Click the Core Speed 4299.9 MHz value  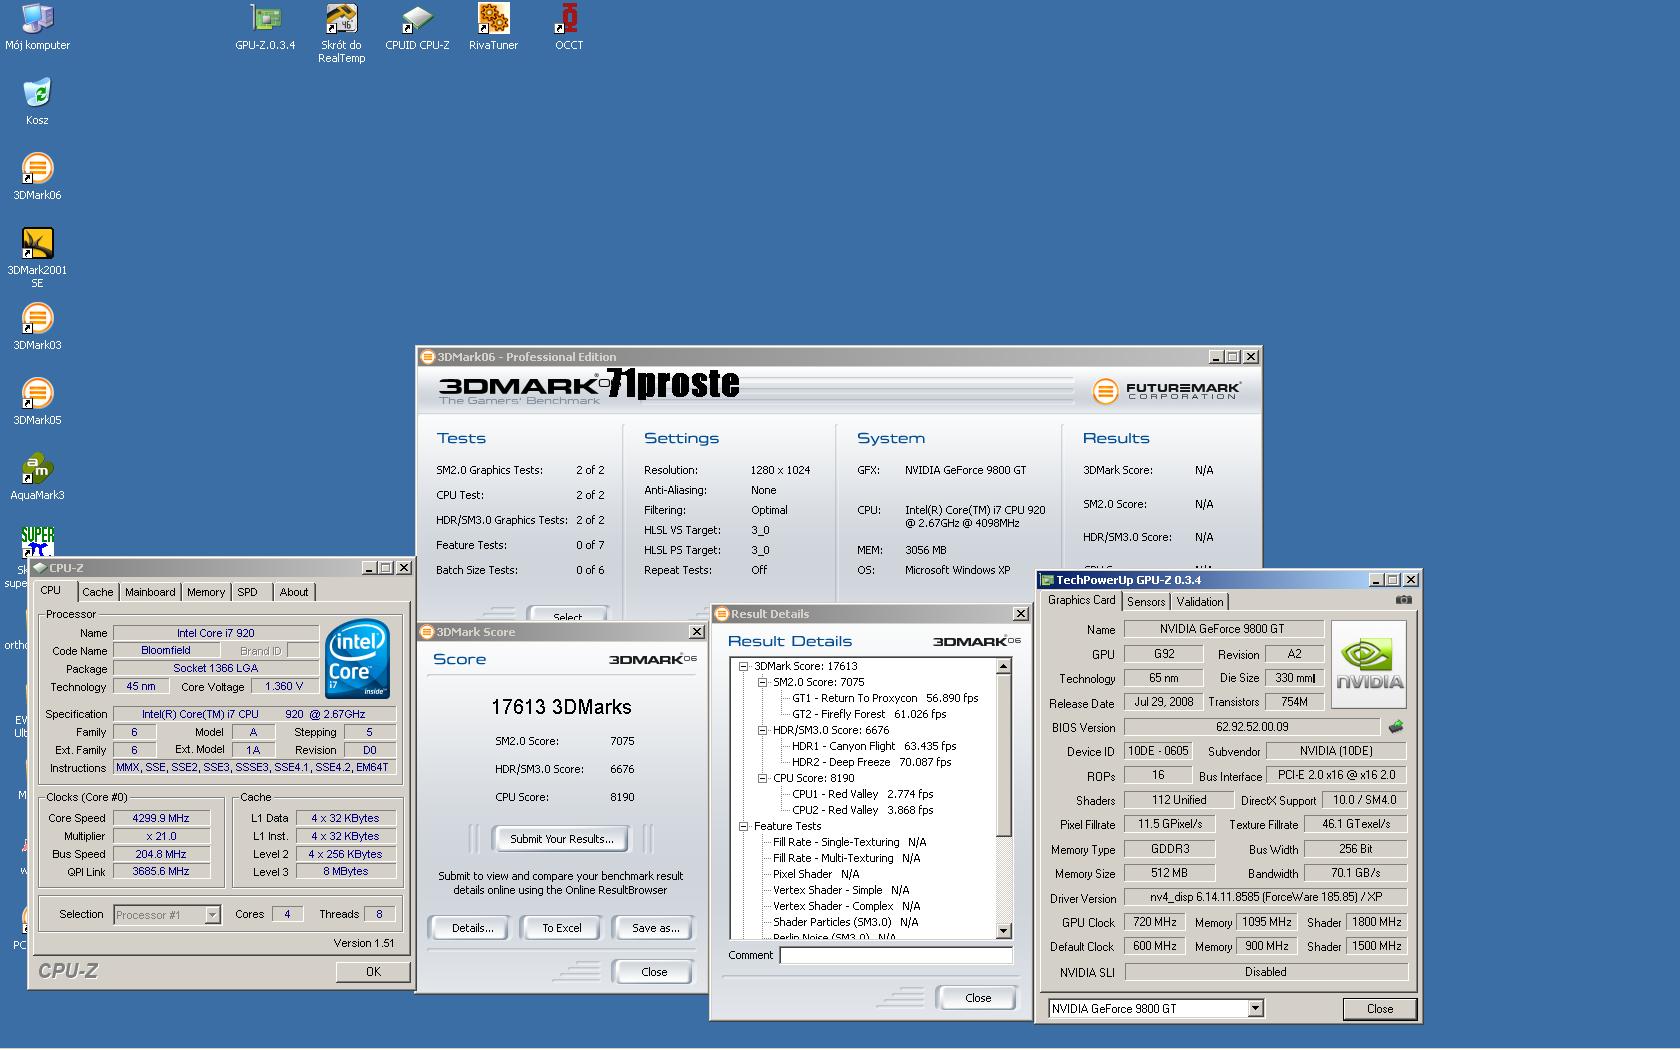161,818
